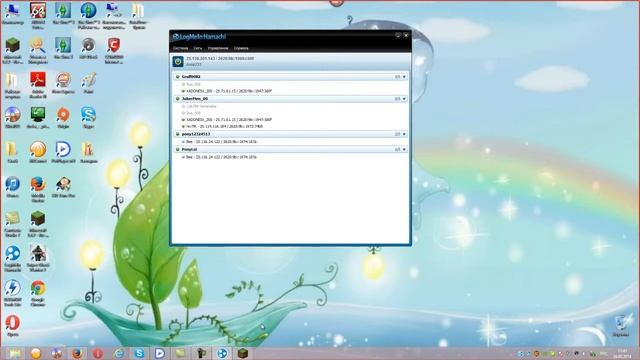
Task: Open the Computer desktop icon
Action: tap(13, 13)
